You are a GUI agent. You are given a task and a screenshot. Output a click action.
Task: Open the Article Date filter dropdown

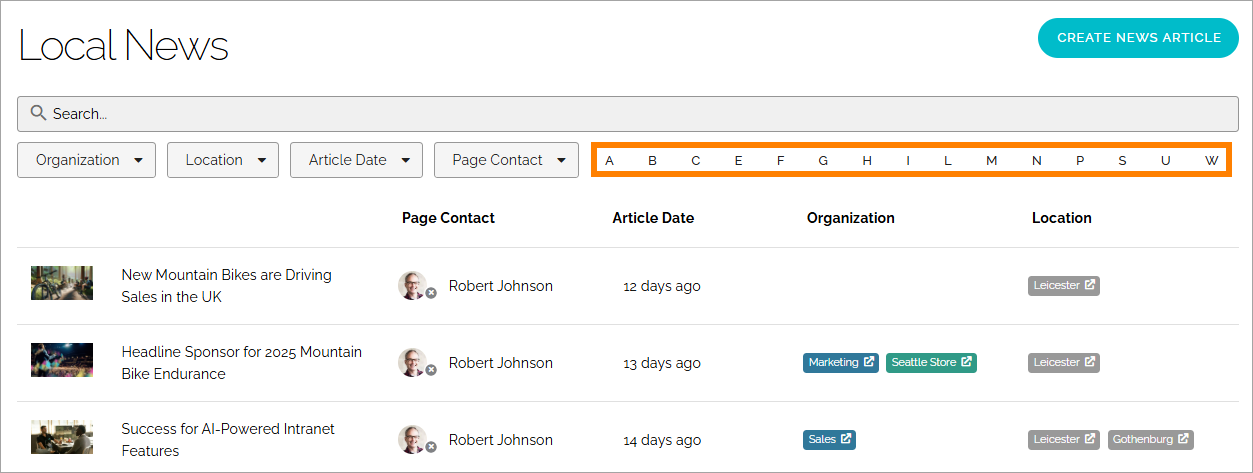point(356,160)
